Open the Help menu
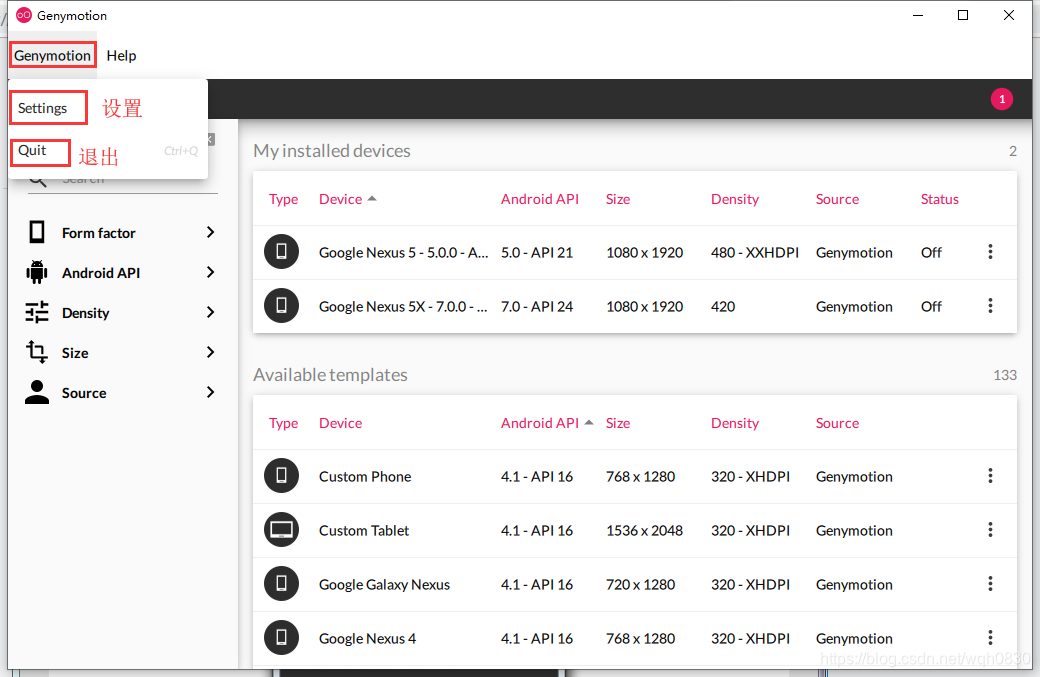The width and height of the screenshot is (1040, 677). point(121,56)
